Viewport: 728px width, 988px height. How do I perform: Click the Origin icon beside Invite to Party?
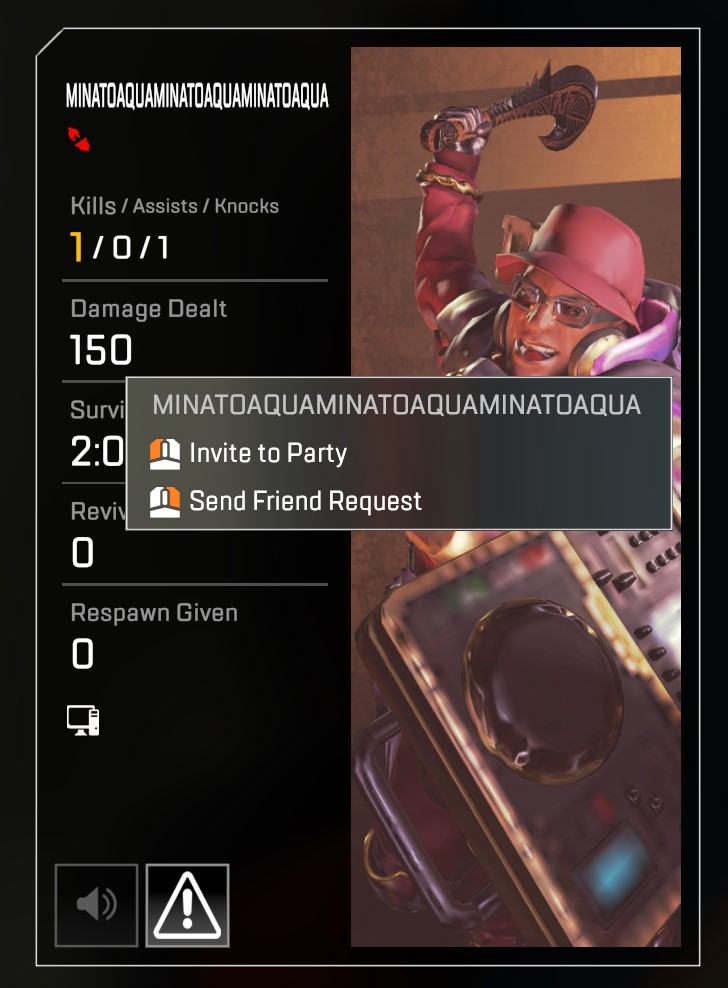(165, 454)
